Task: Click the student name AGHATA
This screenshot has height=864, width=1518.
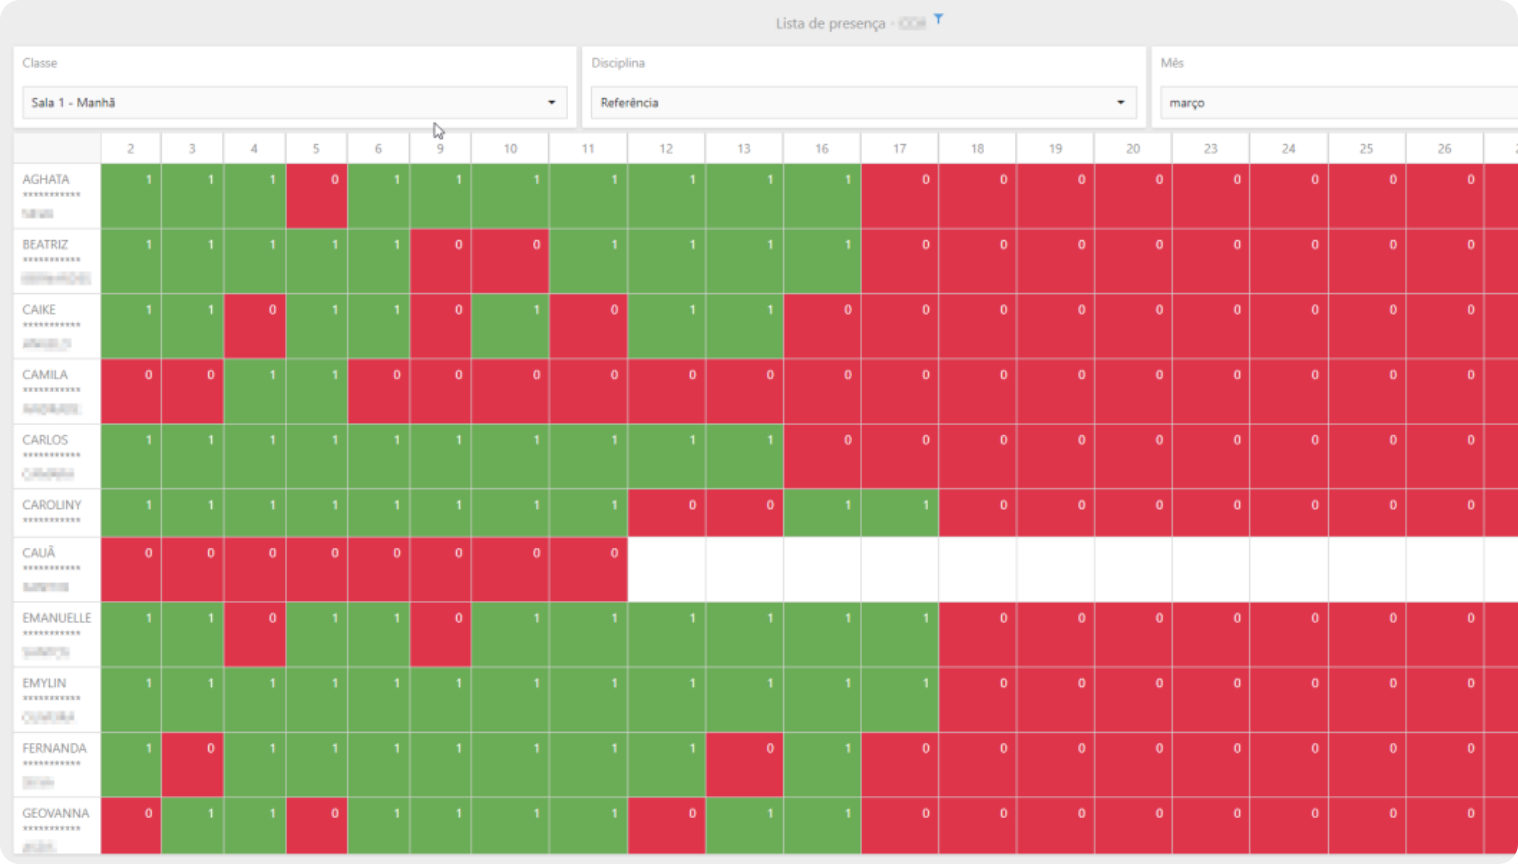Action: click(x=46, y=179)
